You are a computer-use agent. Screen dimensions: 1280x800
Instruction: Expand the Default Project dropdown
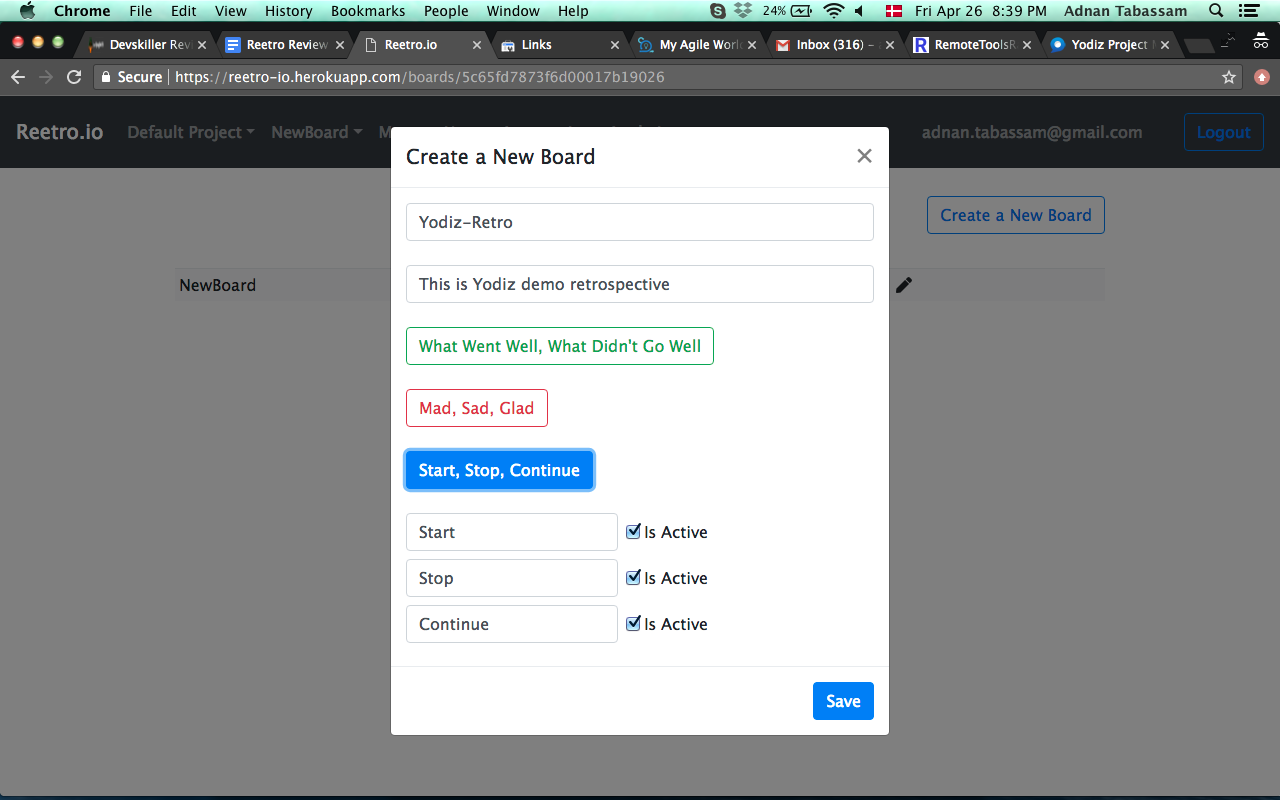point(191,132)
